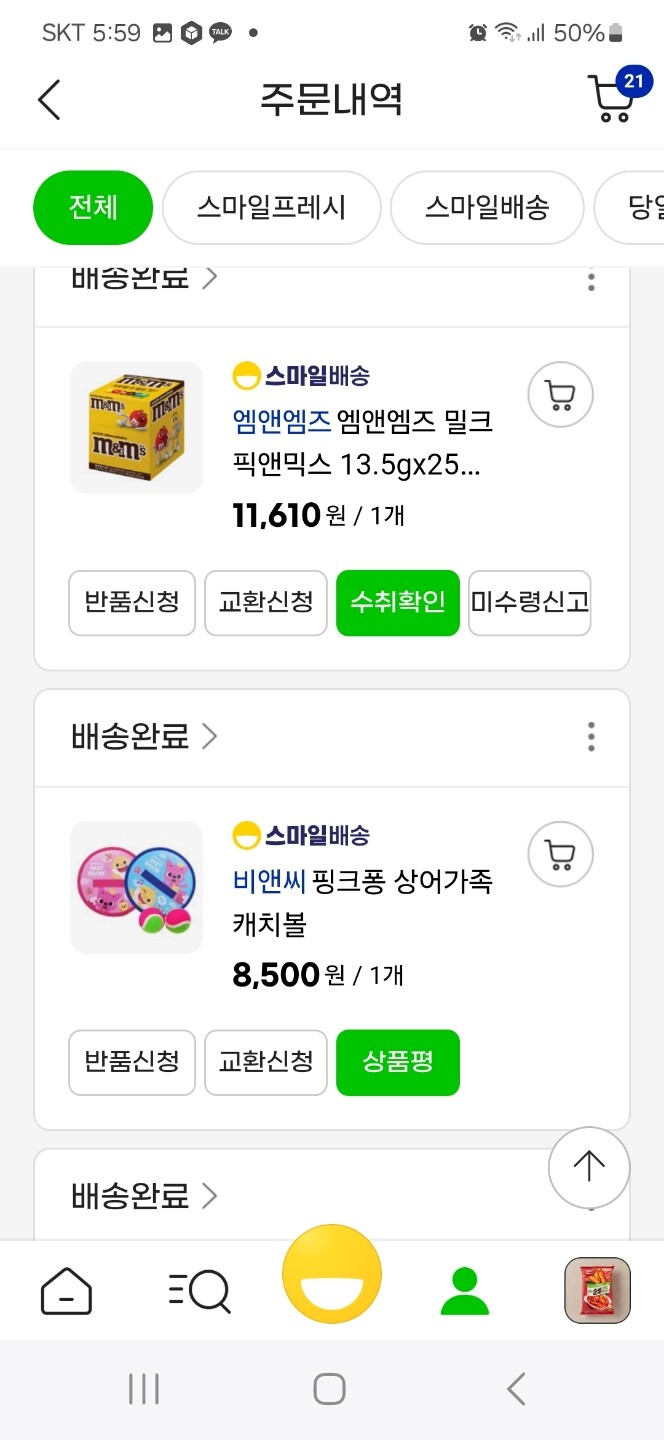Enable the 스마일배송 filter
This screenshot has width=664, height=1440.
pyautogui.click(x=487, y=207)
